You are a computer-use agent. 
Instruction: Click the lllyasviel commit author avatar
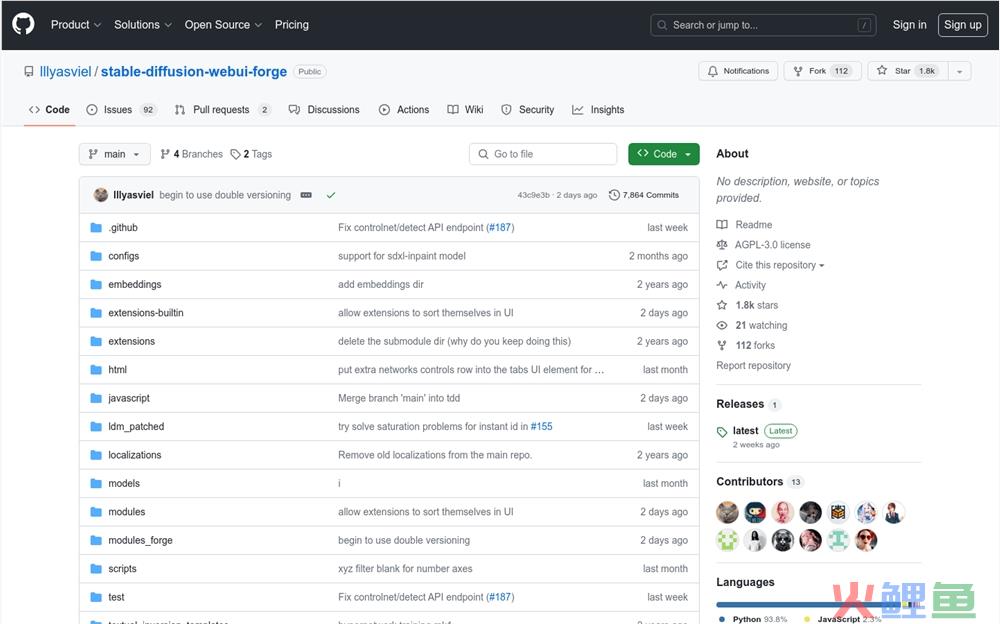click(101, 195)
